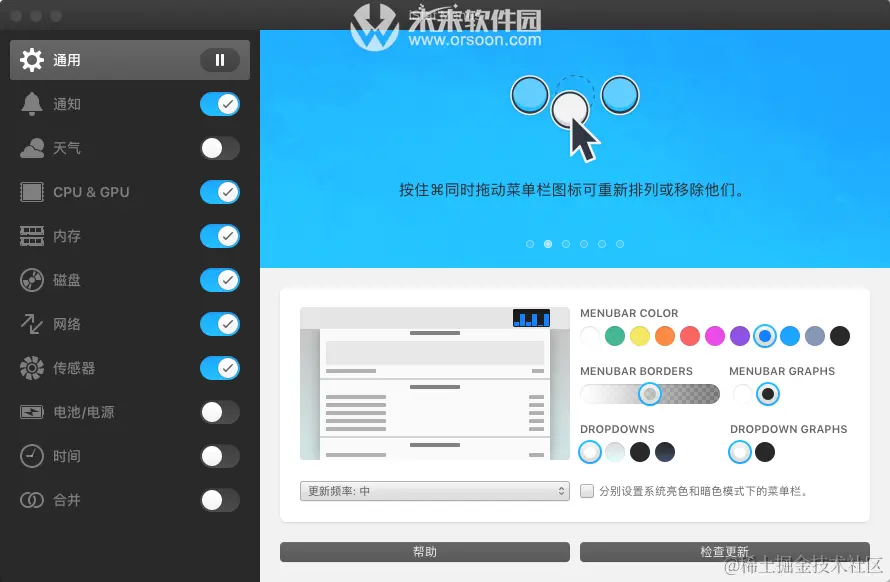Choose red menubar color swatch

(690, 336)
